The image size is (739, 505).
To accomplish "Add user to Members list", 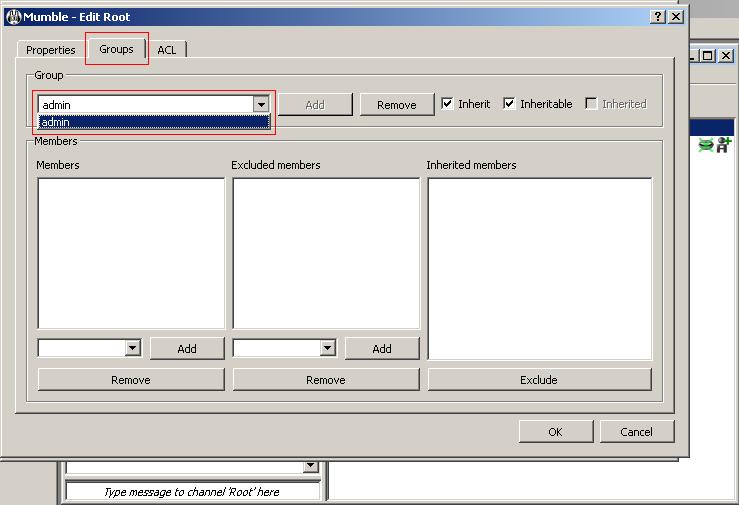I will 187,349.
